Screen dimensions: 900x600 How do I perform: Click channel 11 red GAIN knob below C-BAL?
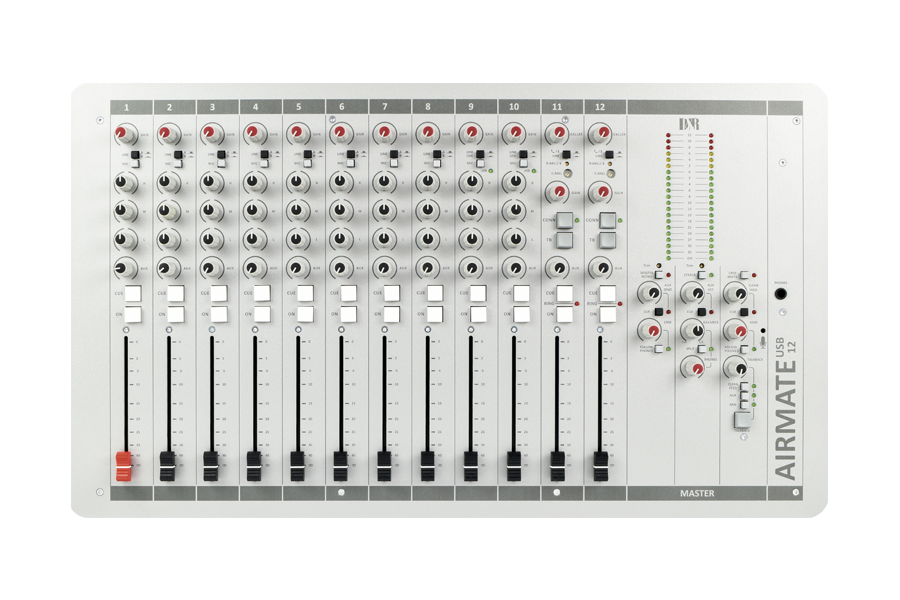[556, 192]
